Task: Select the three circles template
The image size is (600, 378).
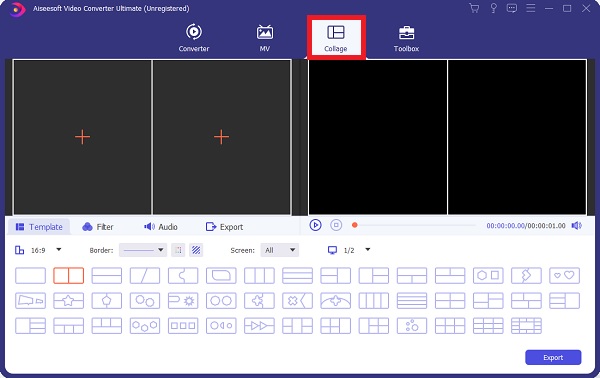Action: coord(145,326)
